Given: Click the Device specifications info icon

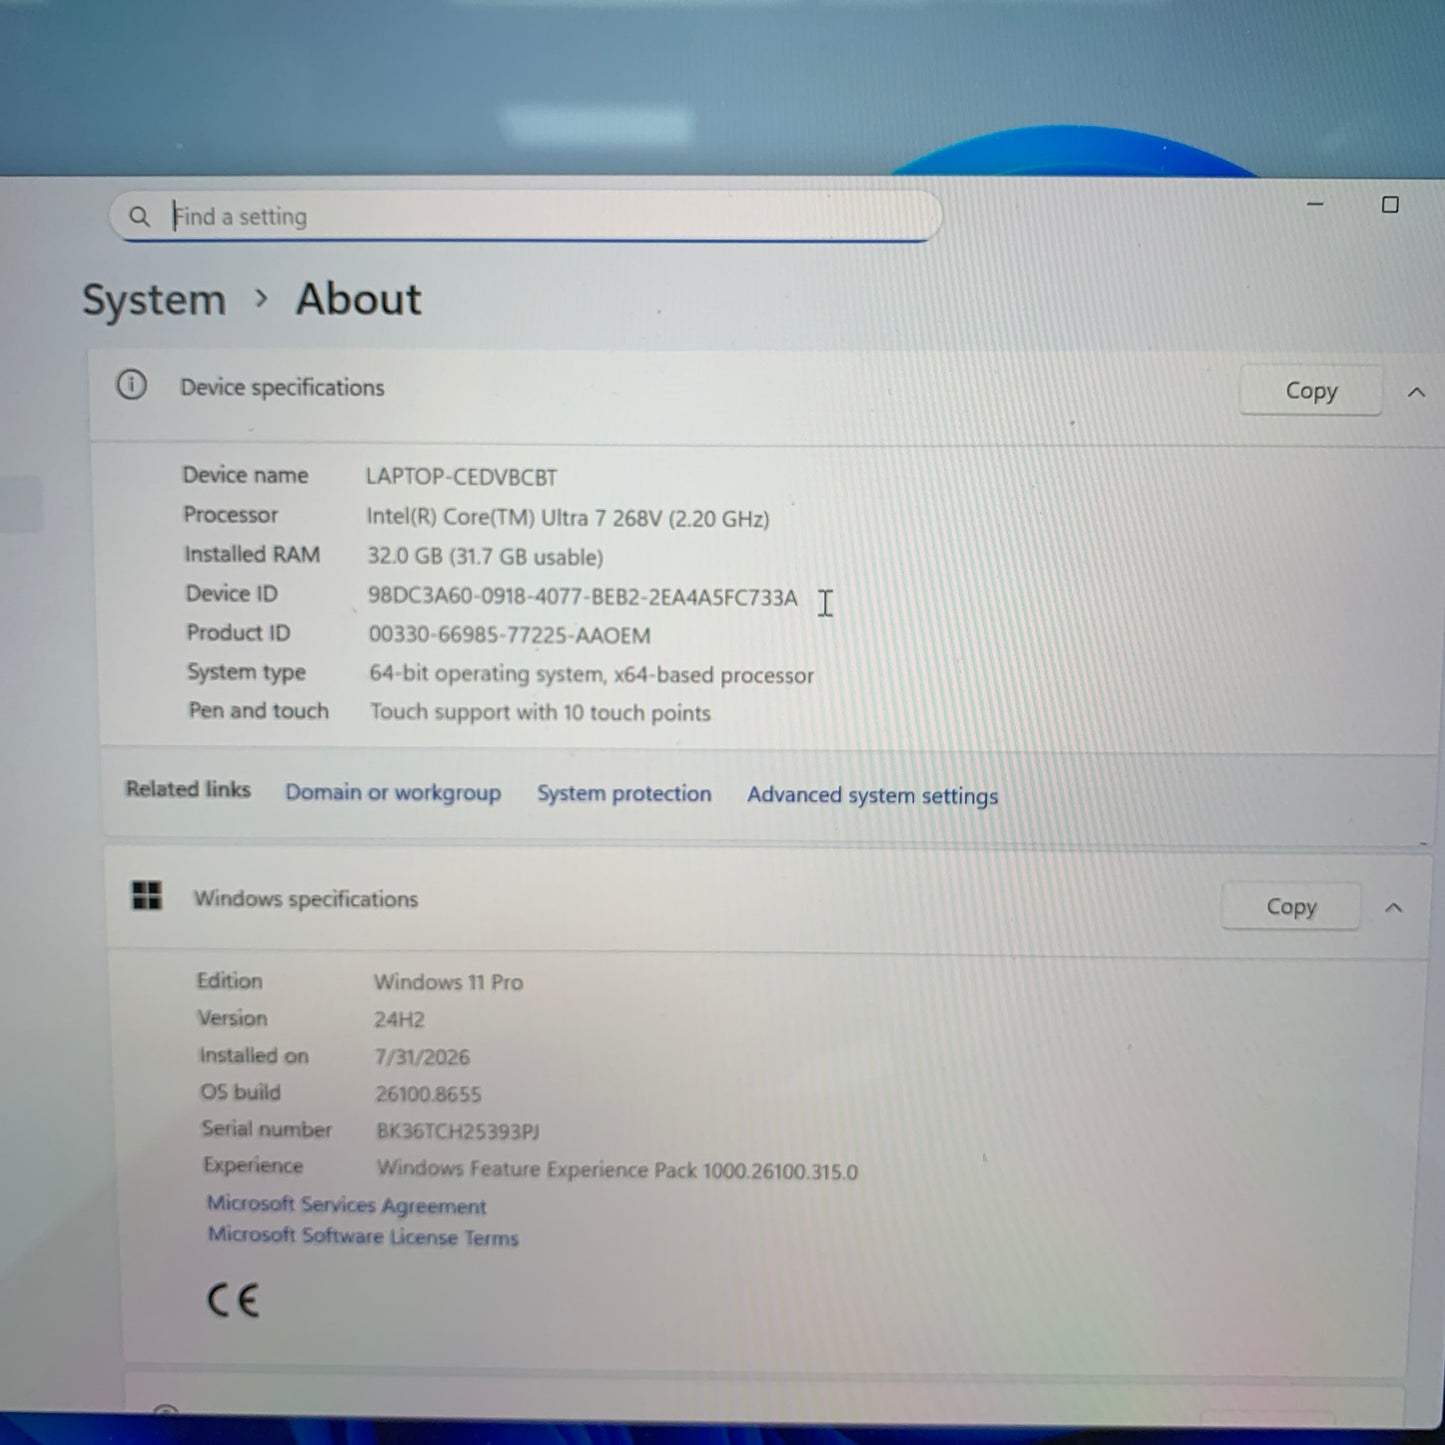Looking at the screenshot, I should tap(131, 384).
